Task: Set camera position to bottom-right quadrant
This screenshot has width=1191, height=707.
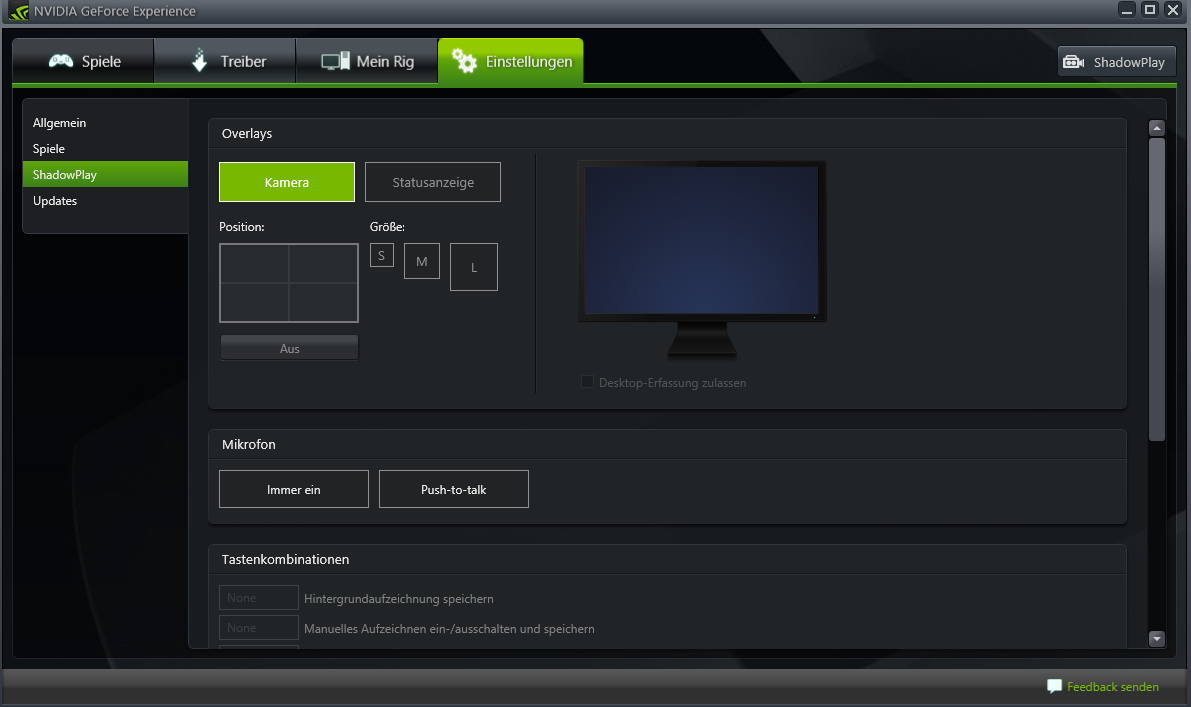Action: [x=323, y=302]
